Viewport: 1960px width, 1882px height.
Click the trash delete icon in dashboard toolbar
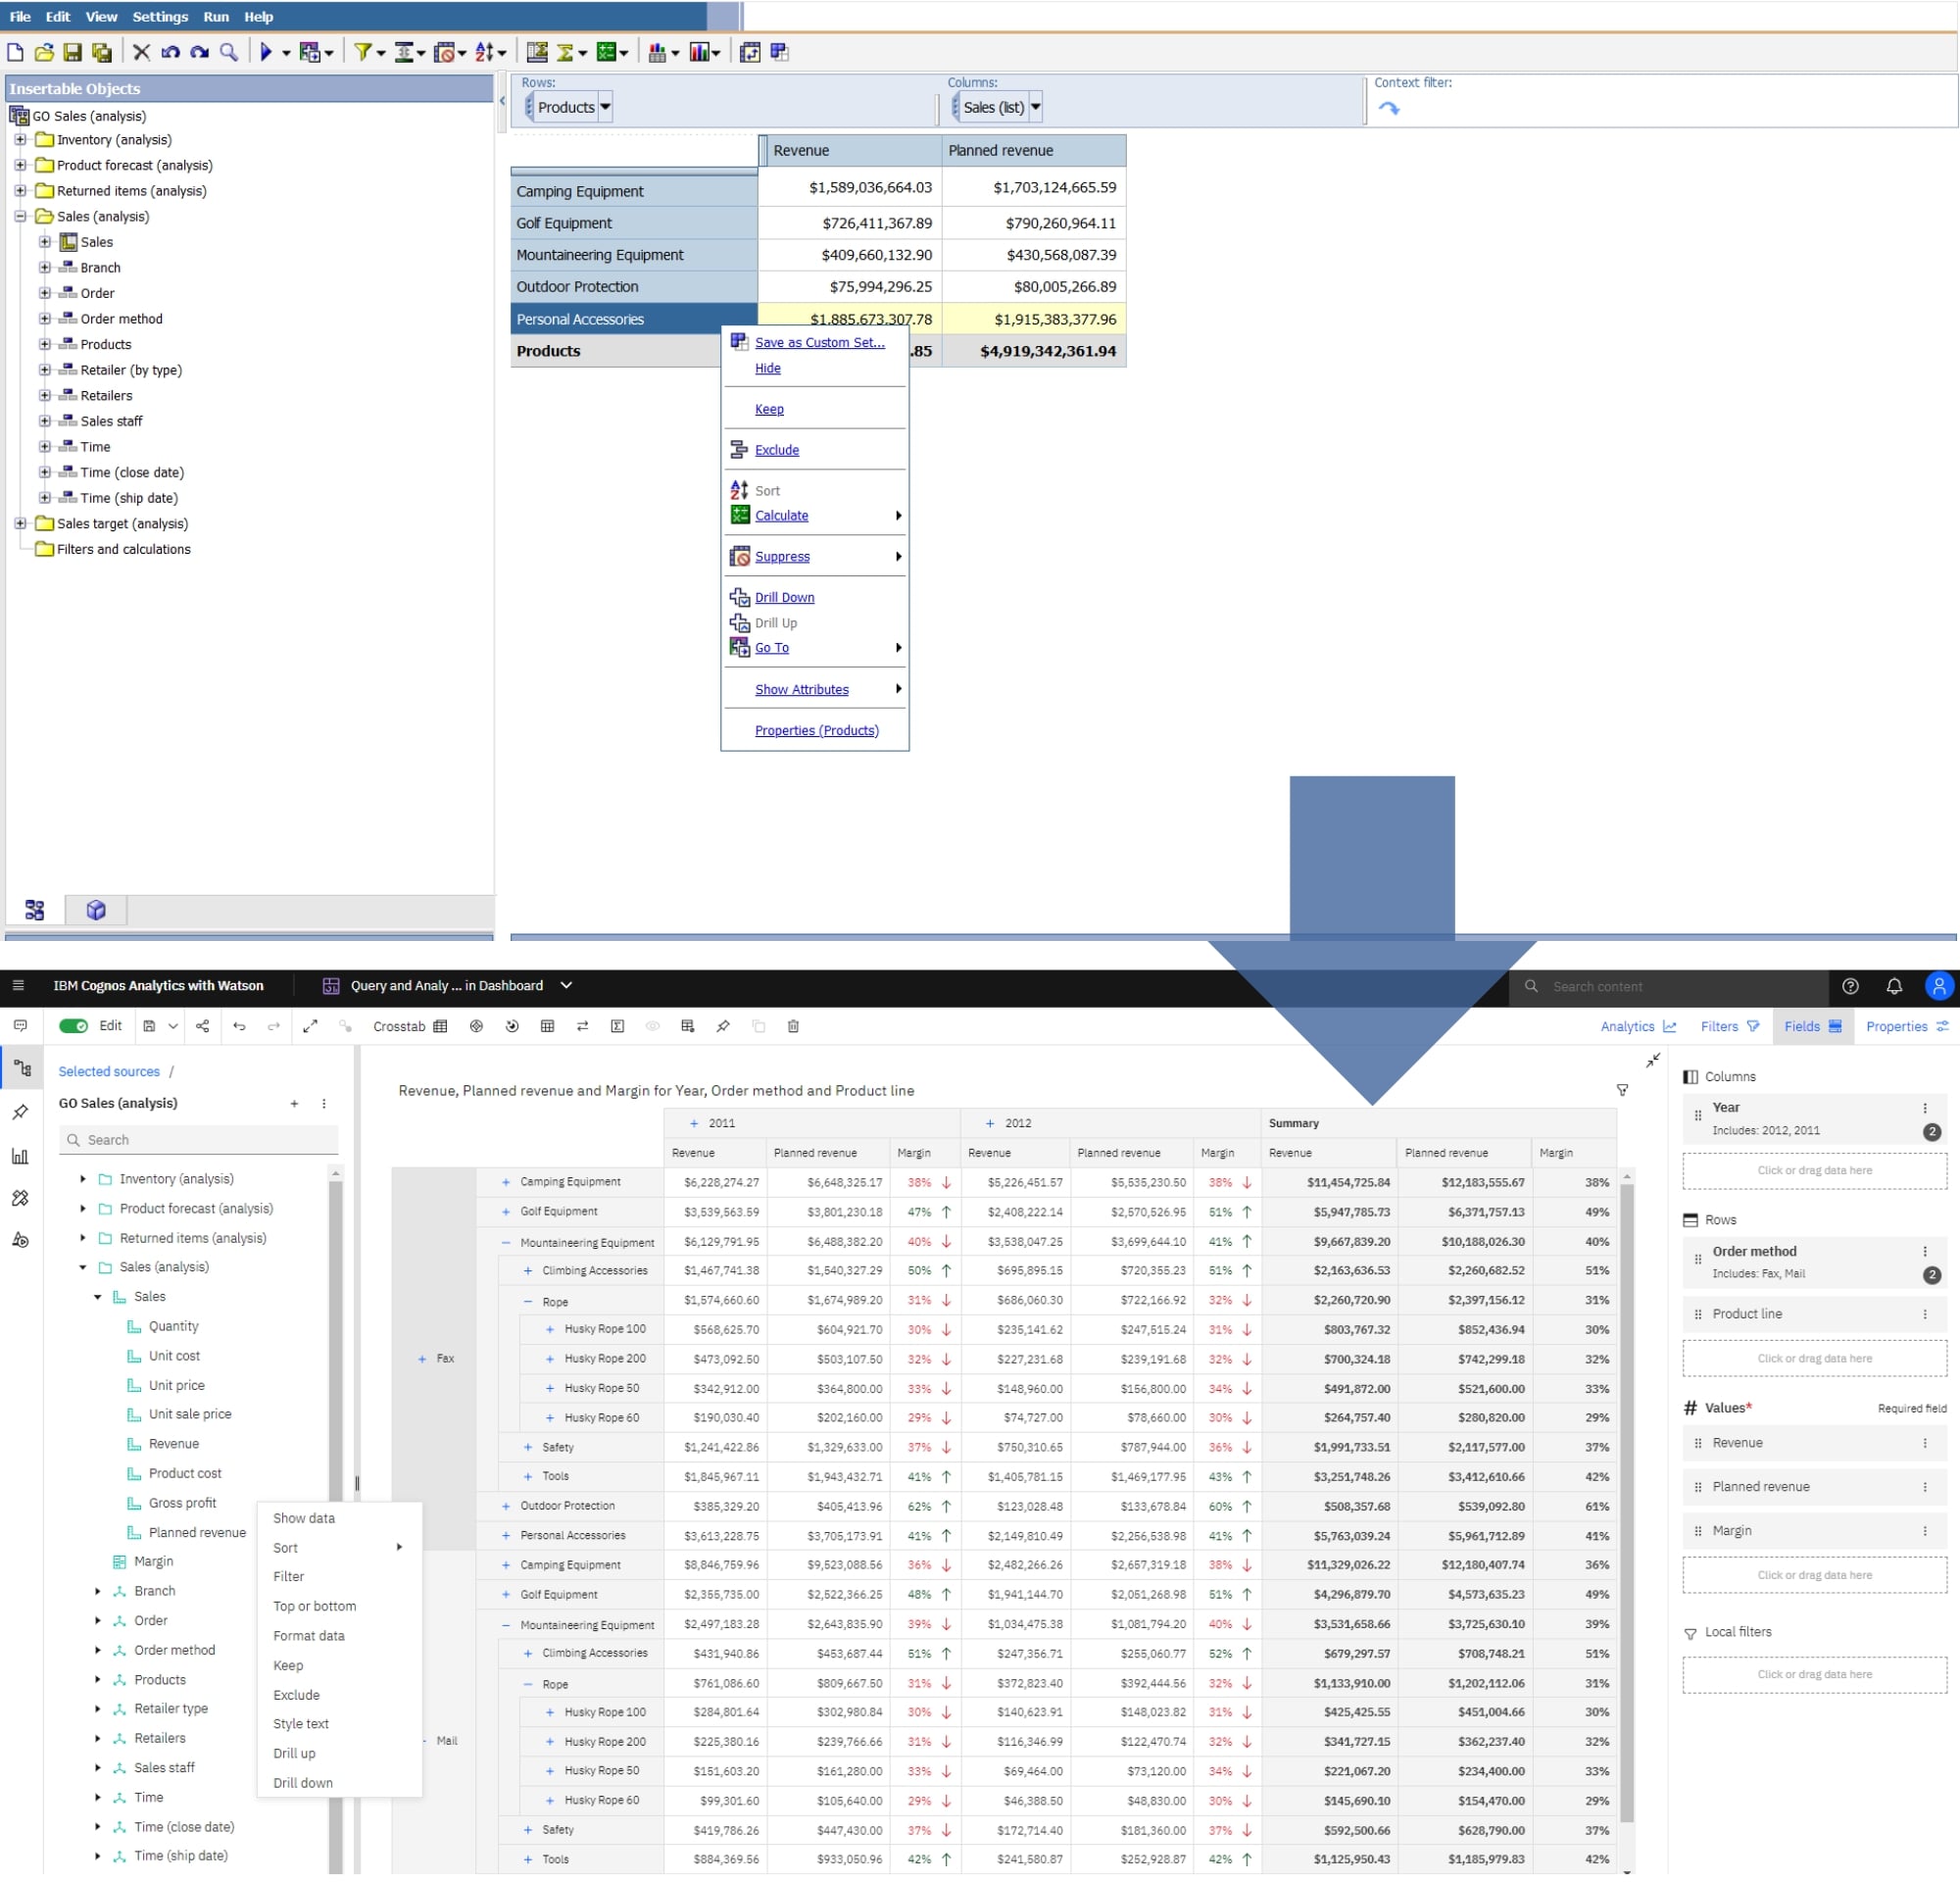click(793, 1026)
